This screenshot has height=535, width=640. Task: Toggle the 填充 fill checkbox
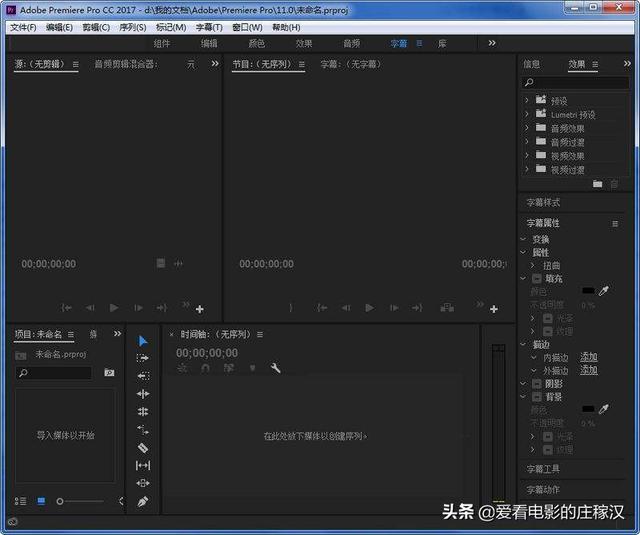pos(537,279)
